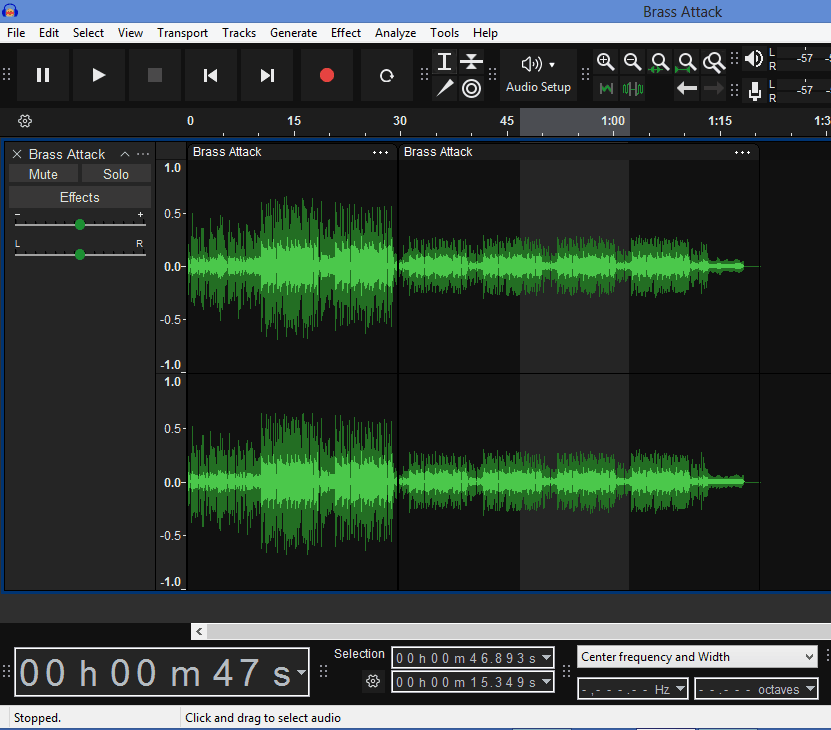Viewport: 831px width, 730px height.
Task: Open the Effect menu
Action: coord(346,33)
